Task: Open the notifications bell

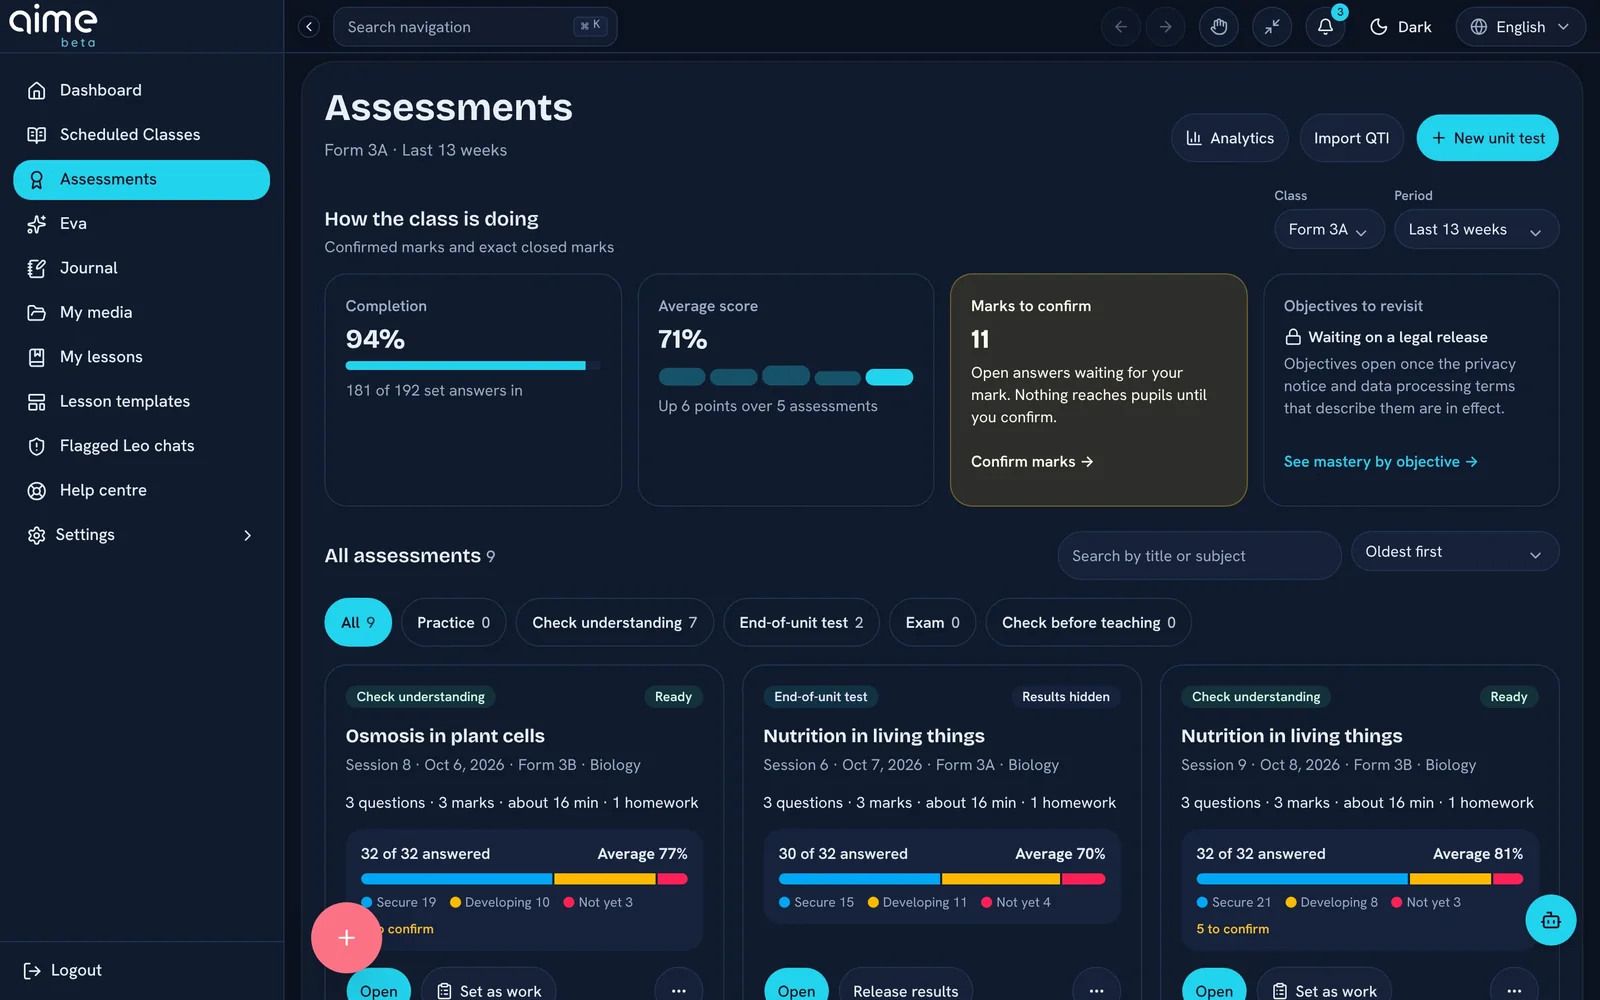Action: (1325, 27)
